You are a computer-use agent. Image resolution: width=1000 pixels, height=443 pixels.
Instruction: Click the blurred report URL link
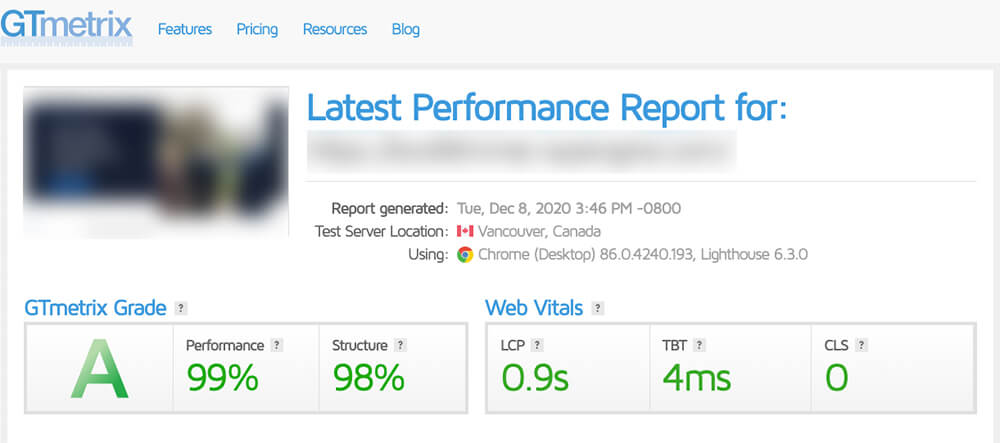click(521, 151)
